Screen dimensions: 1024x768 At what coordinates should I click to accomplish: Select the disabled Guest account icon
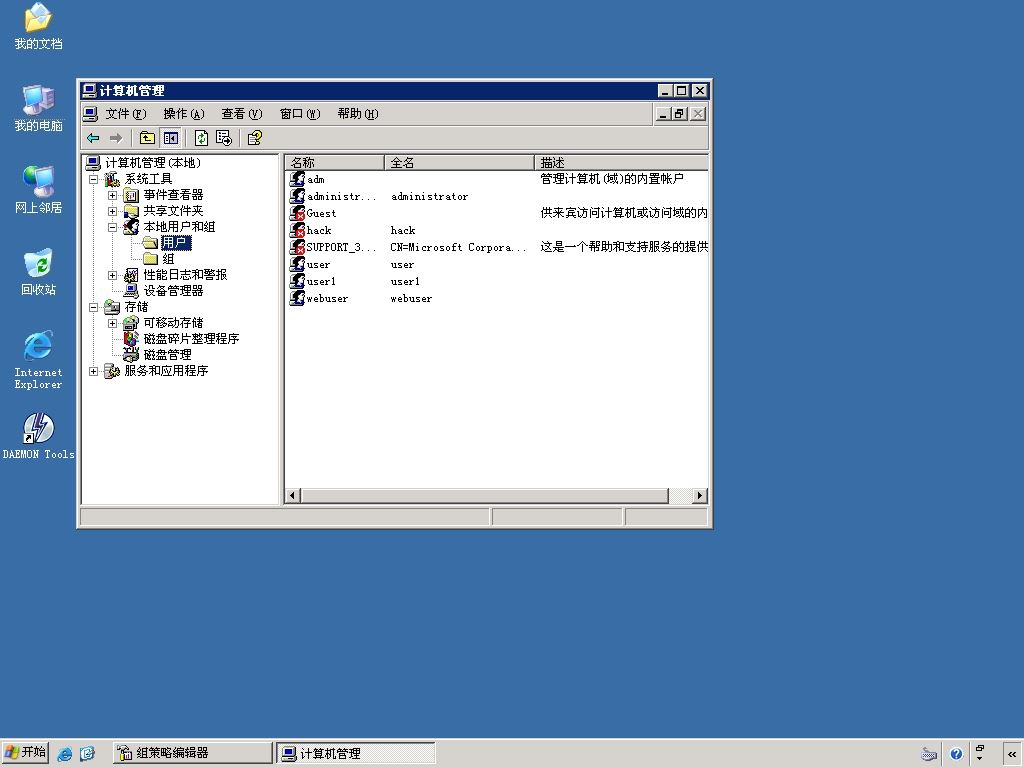297,212
